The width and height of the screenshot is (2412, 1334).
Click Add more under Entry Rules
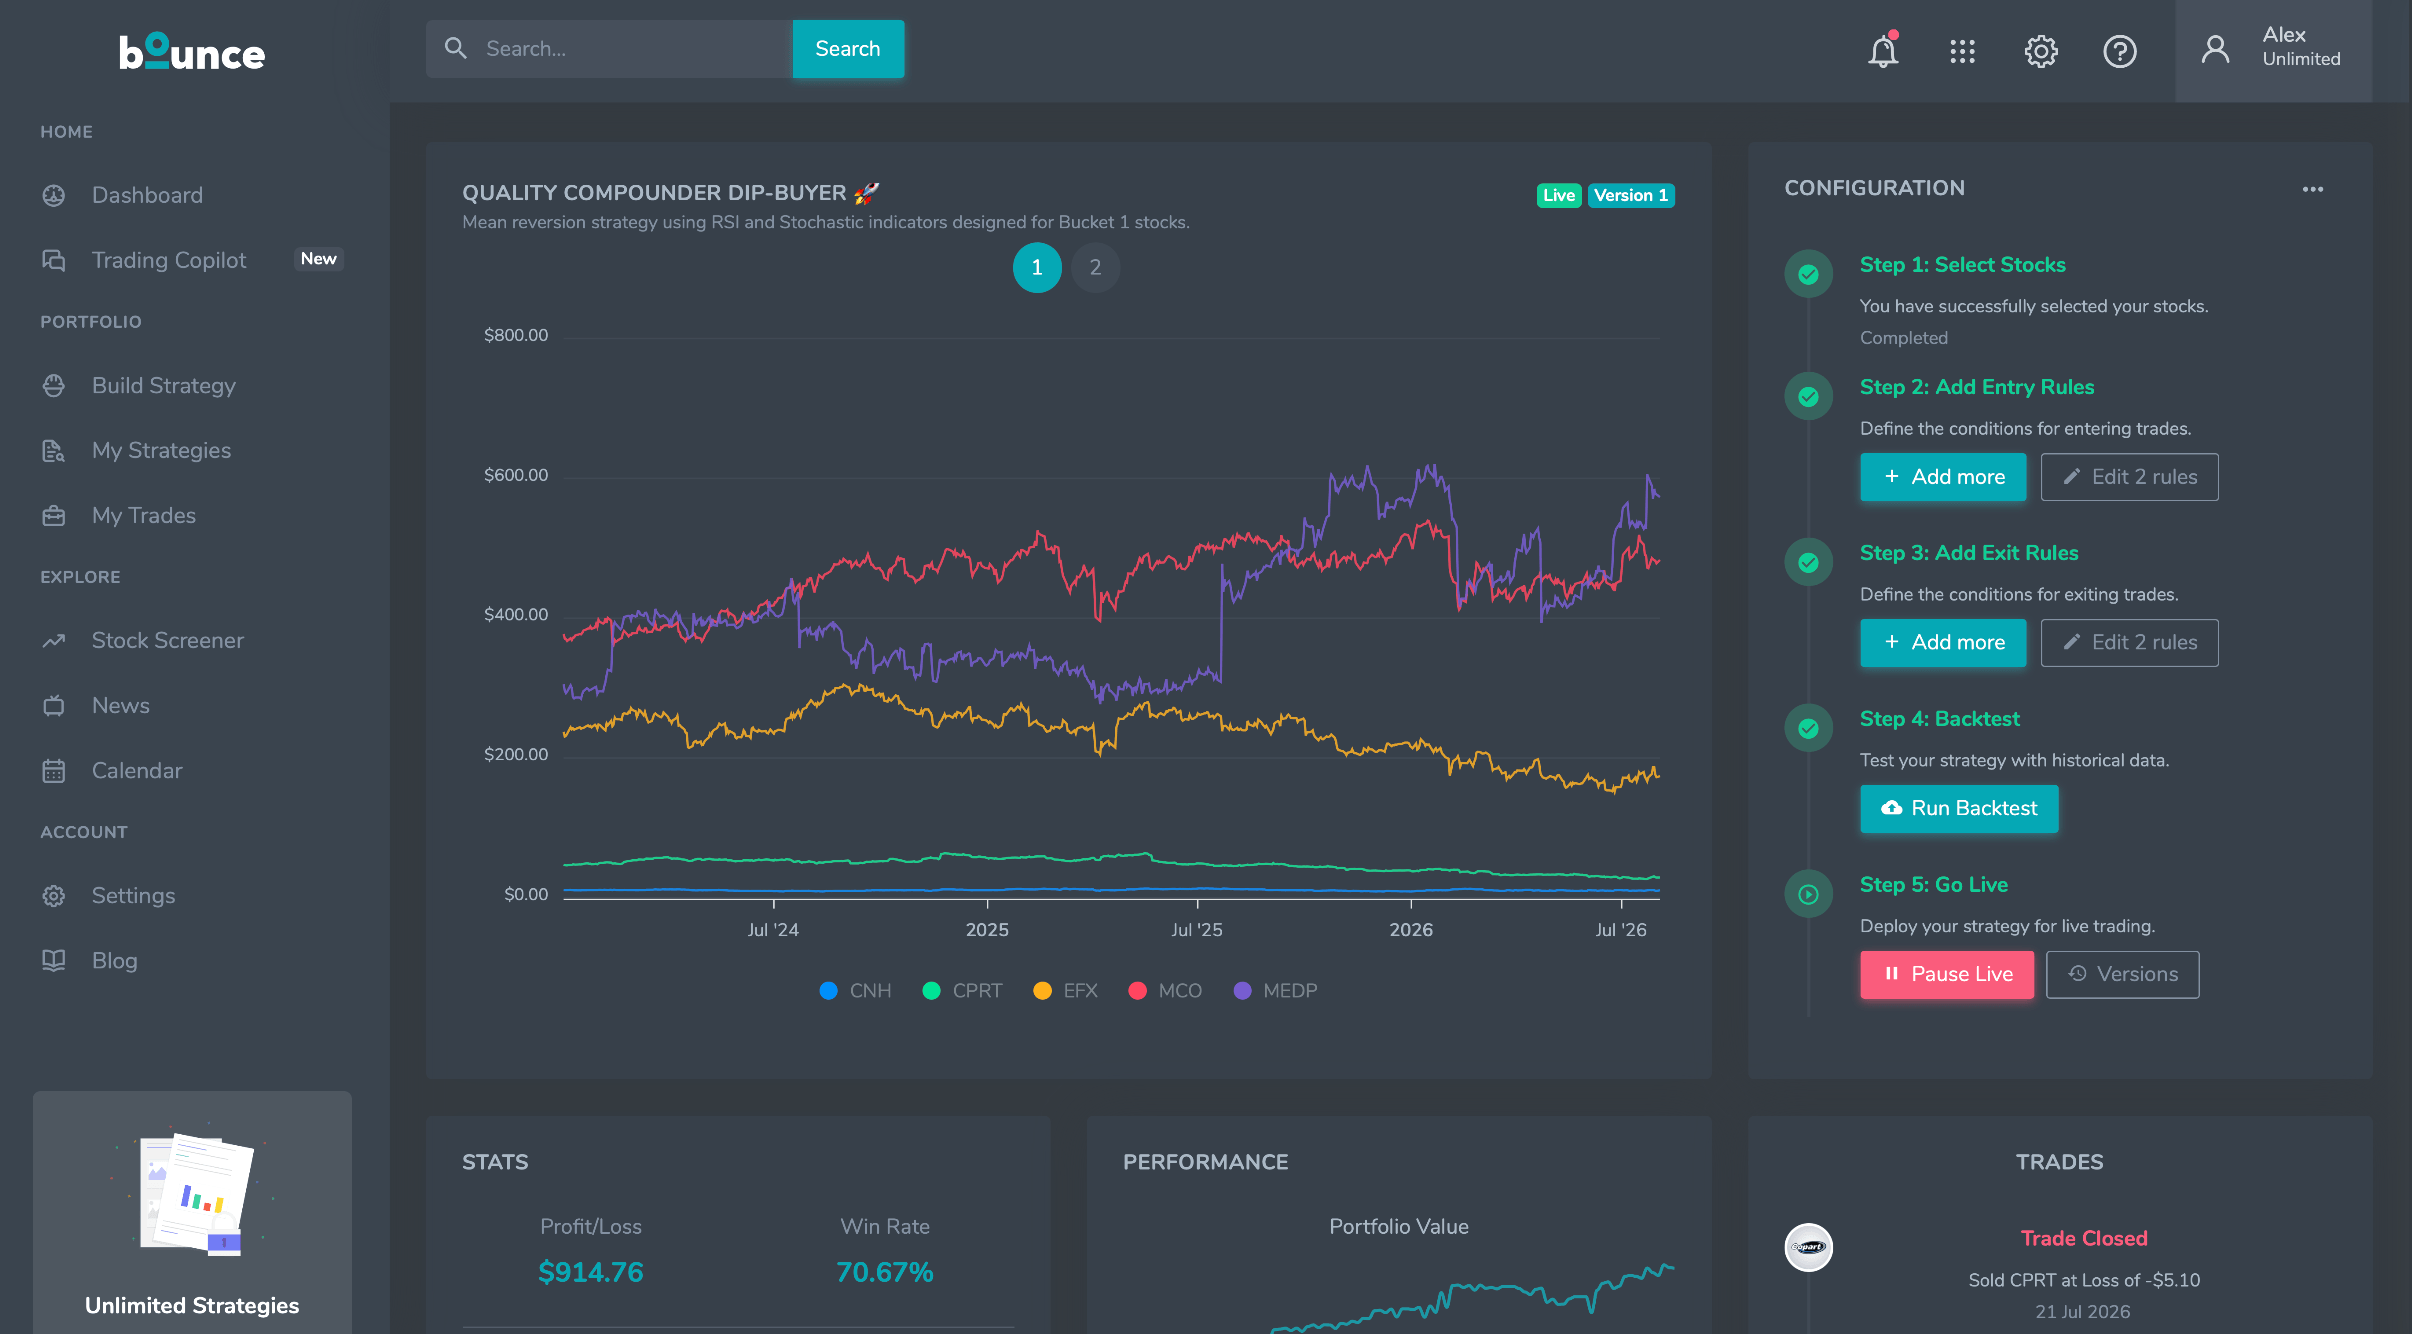coord(1943,477)
